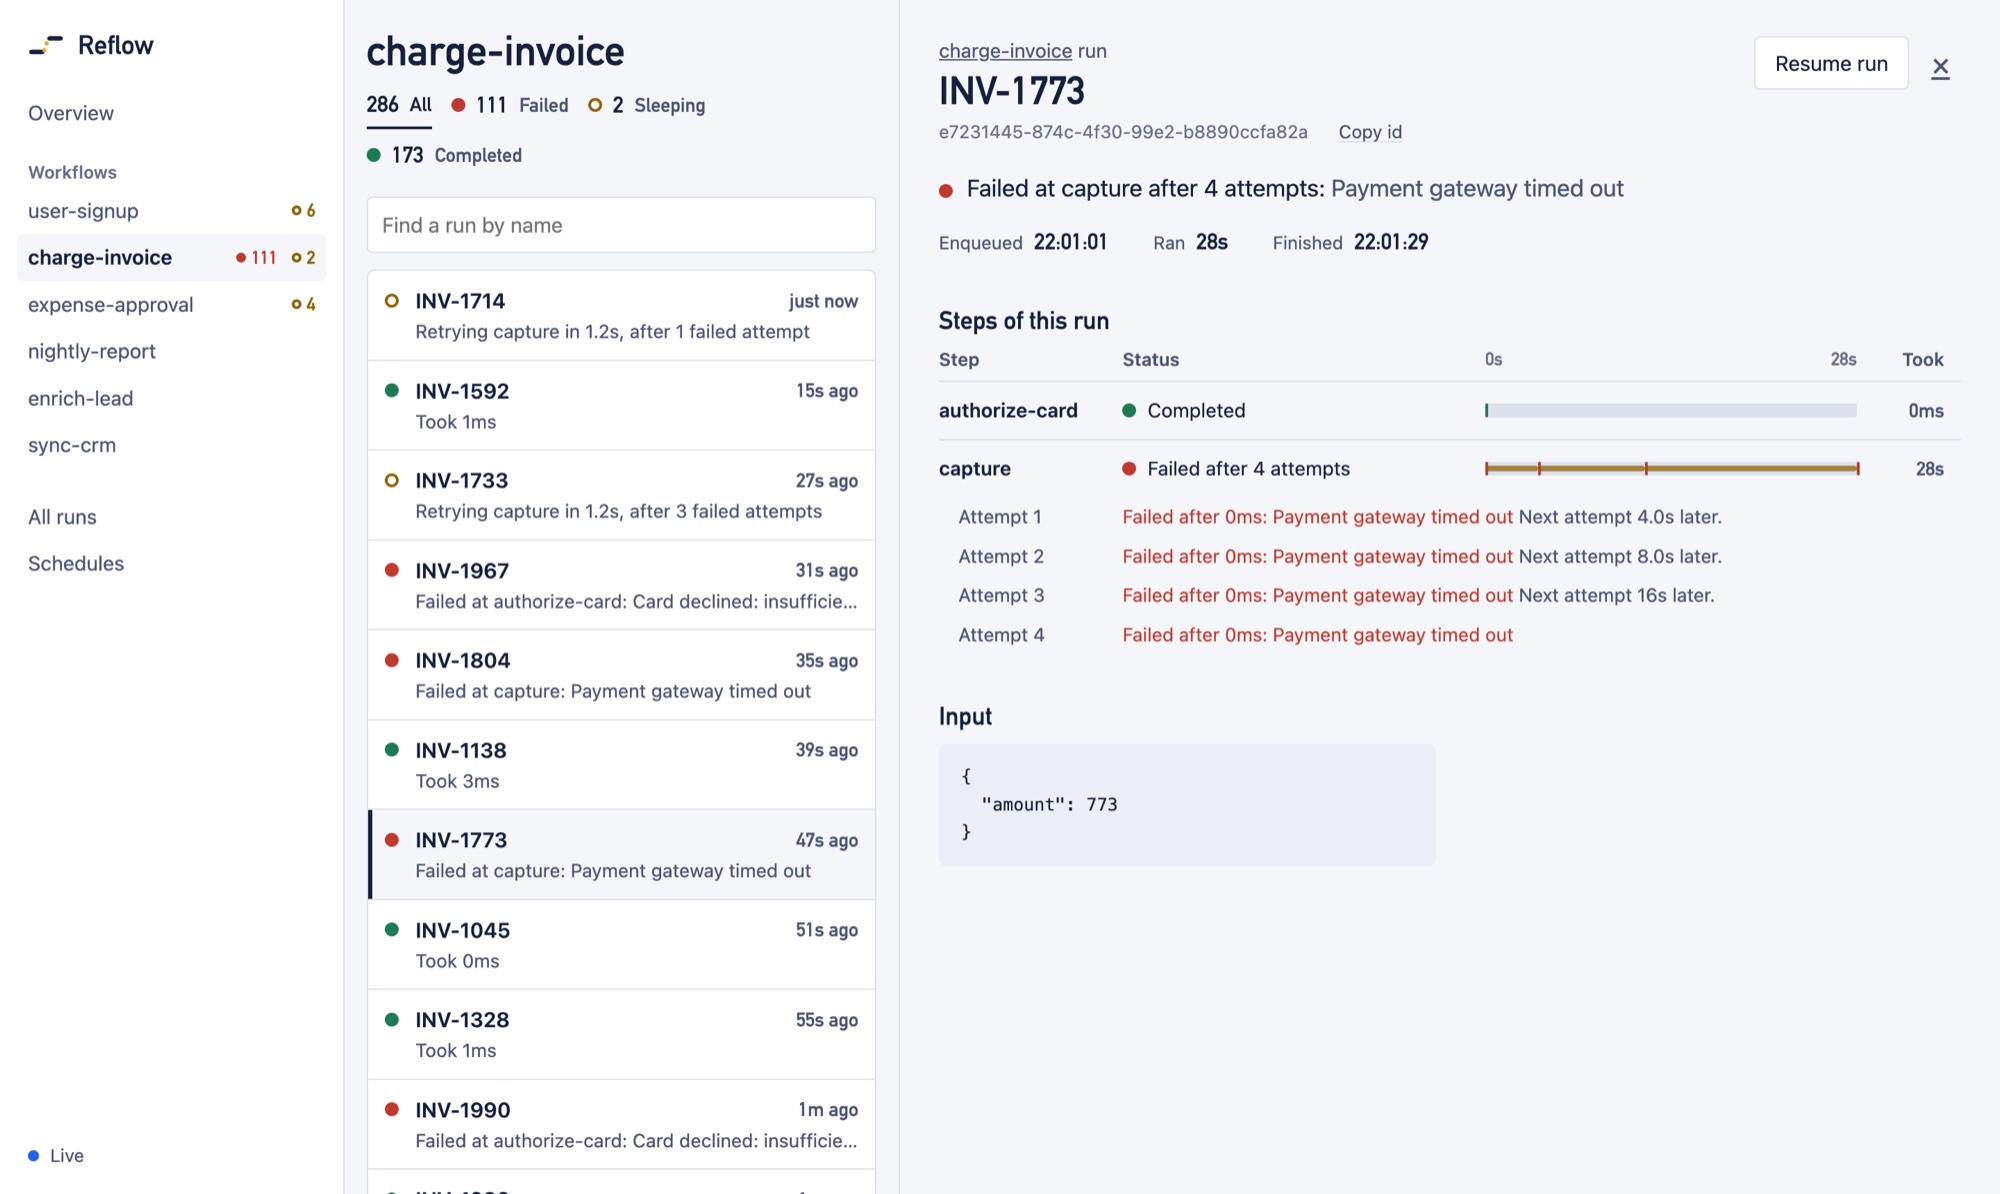Click the red status dot of INV-1804
Screen dimensions: 2000x1194
[x=392, y=660]
